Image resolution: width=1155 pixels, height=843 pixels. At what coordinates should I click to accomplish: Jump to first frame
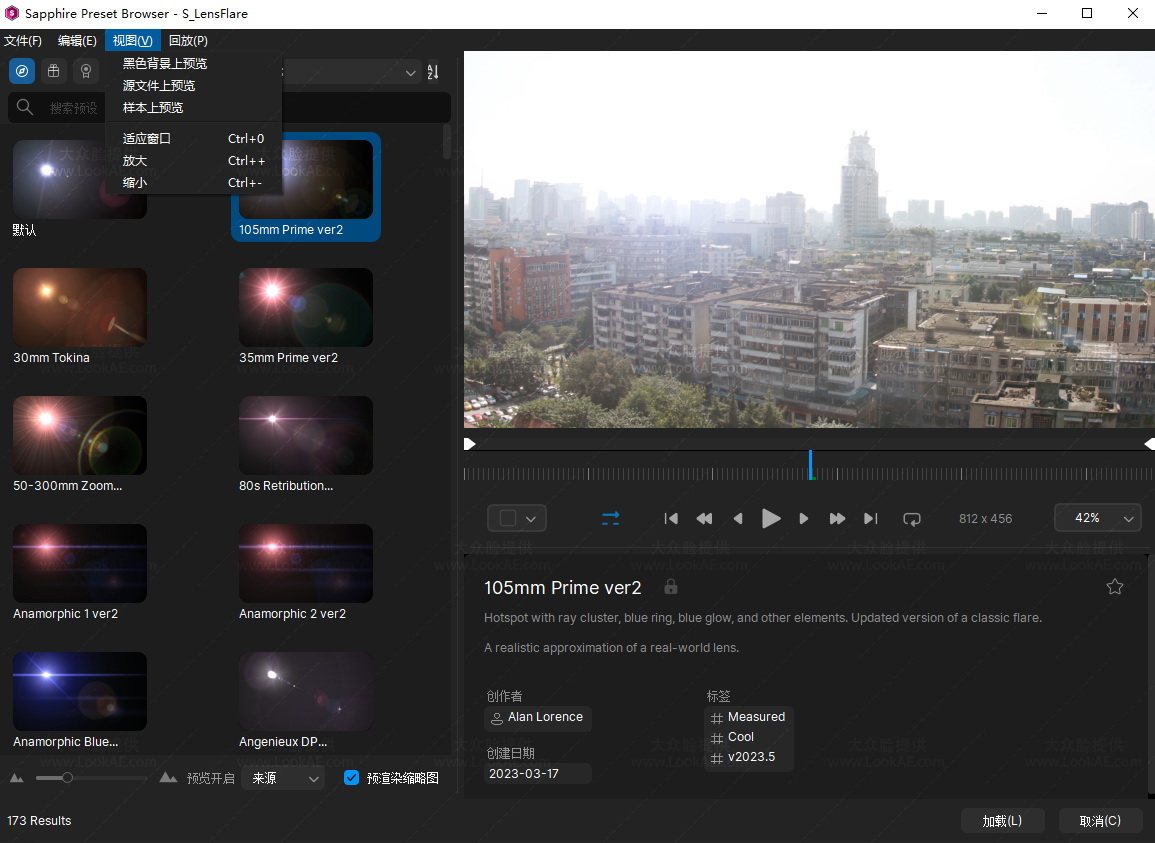pos(670,518)
